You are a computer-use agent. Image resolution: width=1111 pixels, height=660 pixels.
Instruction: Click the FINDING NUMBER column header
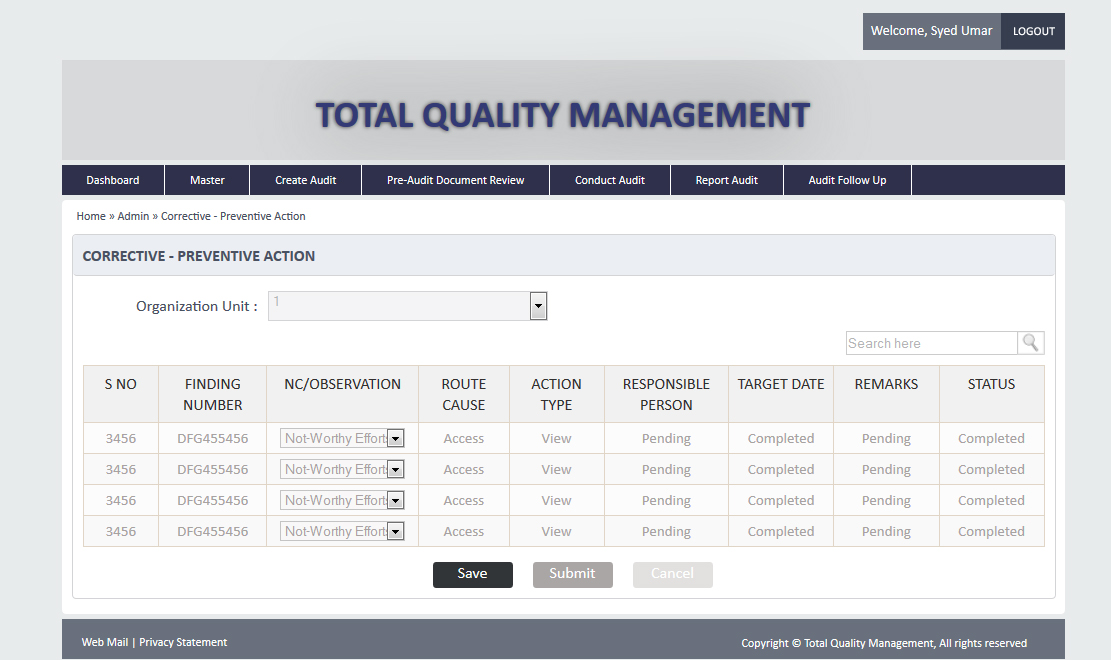tap(213, 394)
